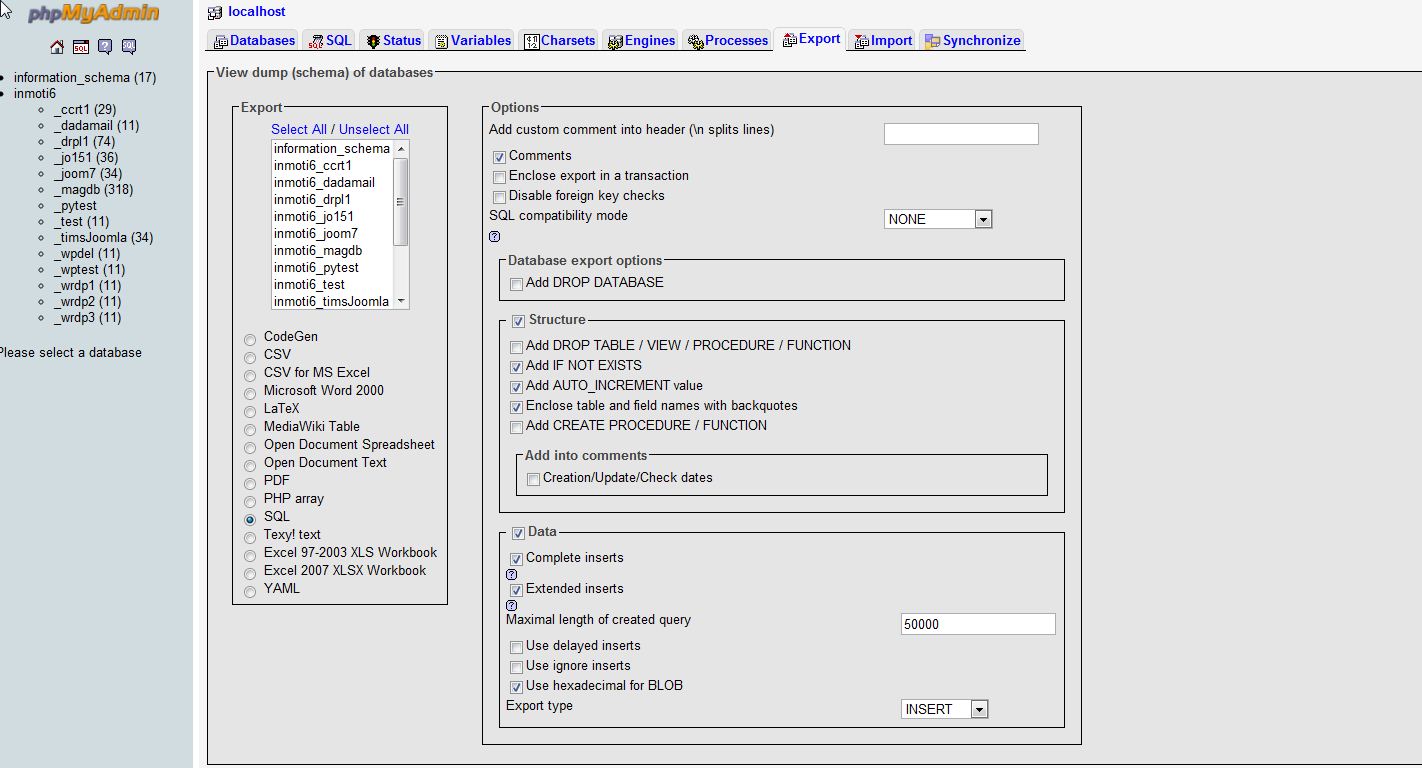Click the Home icon in sidebar

coord(57,47)
